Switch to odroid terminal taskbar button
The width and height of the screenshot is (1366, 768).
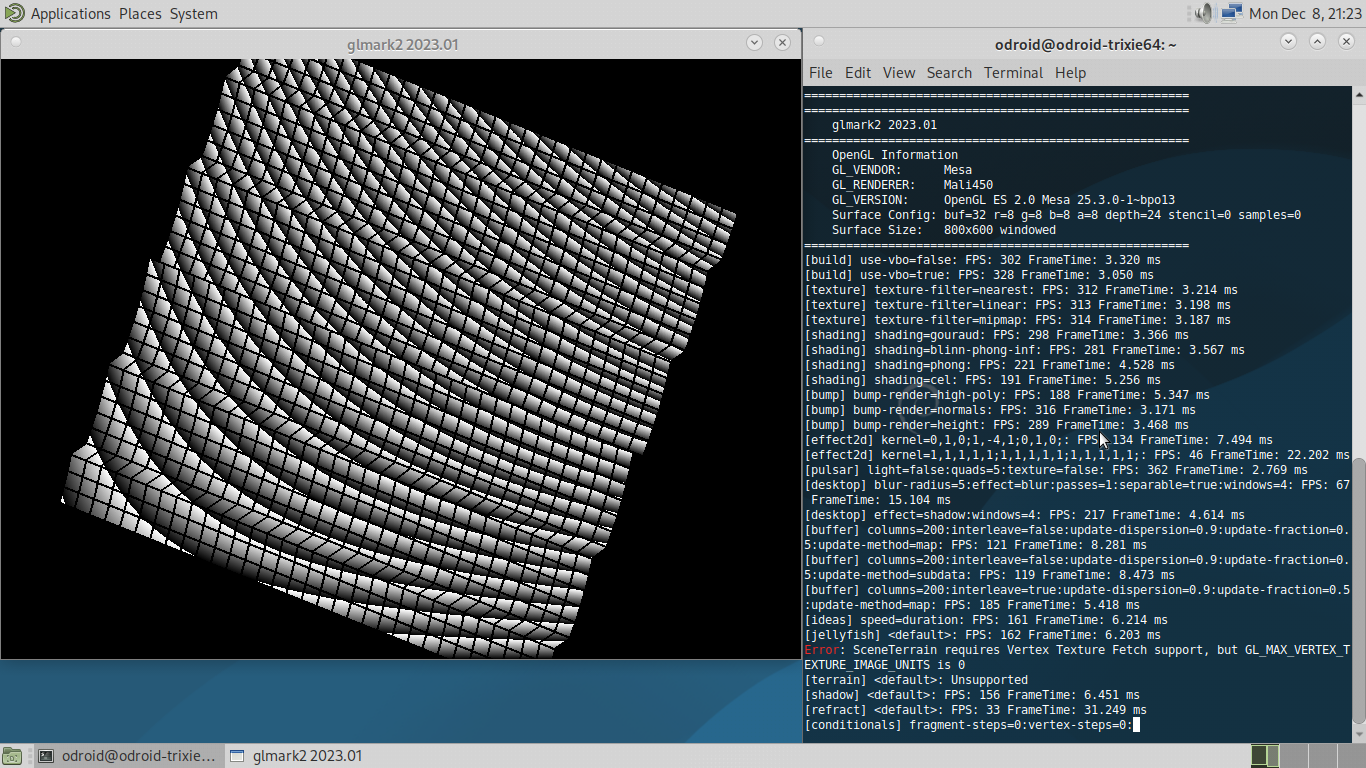(x=126, y=756)
